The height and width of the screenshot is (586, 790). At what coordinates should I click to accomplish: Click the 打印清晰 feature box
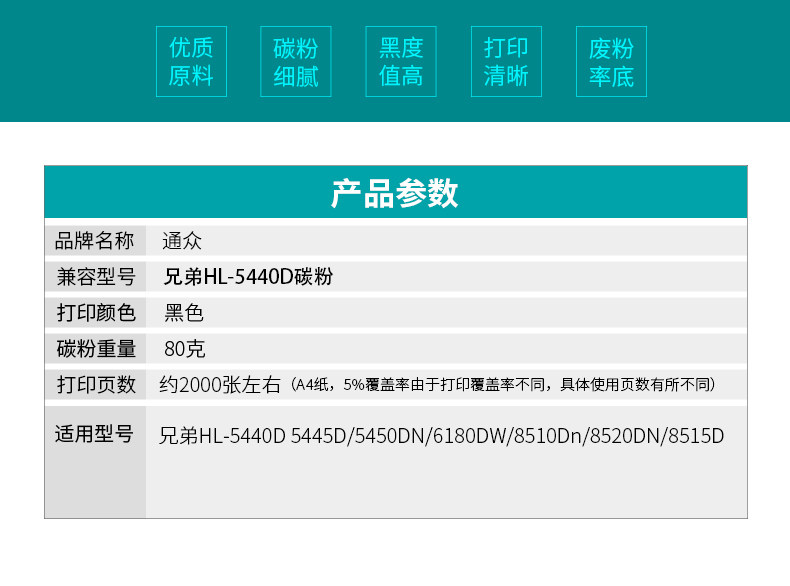click(506, 61)
